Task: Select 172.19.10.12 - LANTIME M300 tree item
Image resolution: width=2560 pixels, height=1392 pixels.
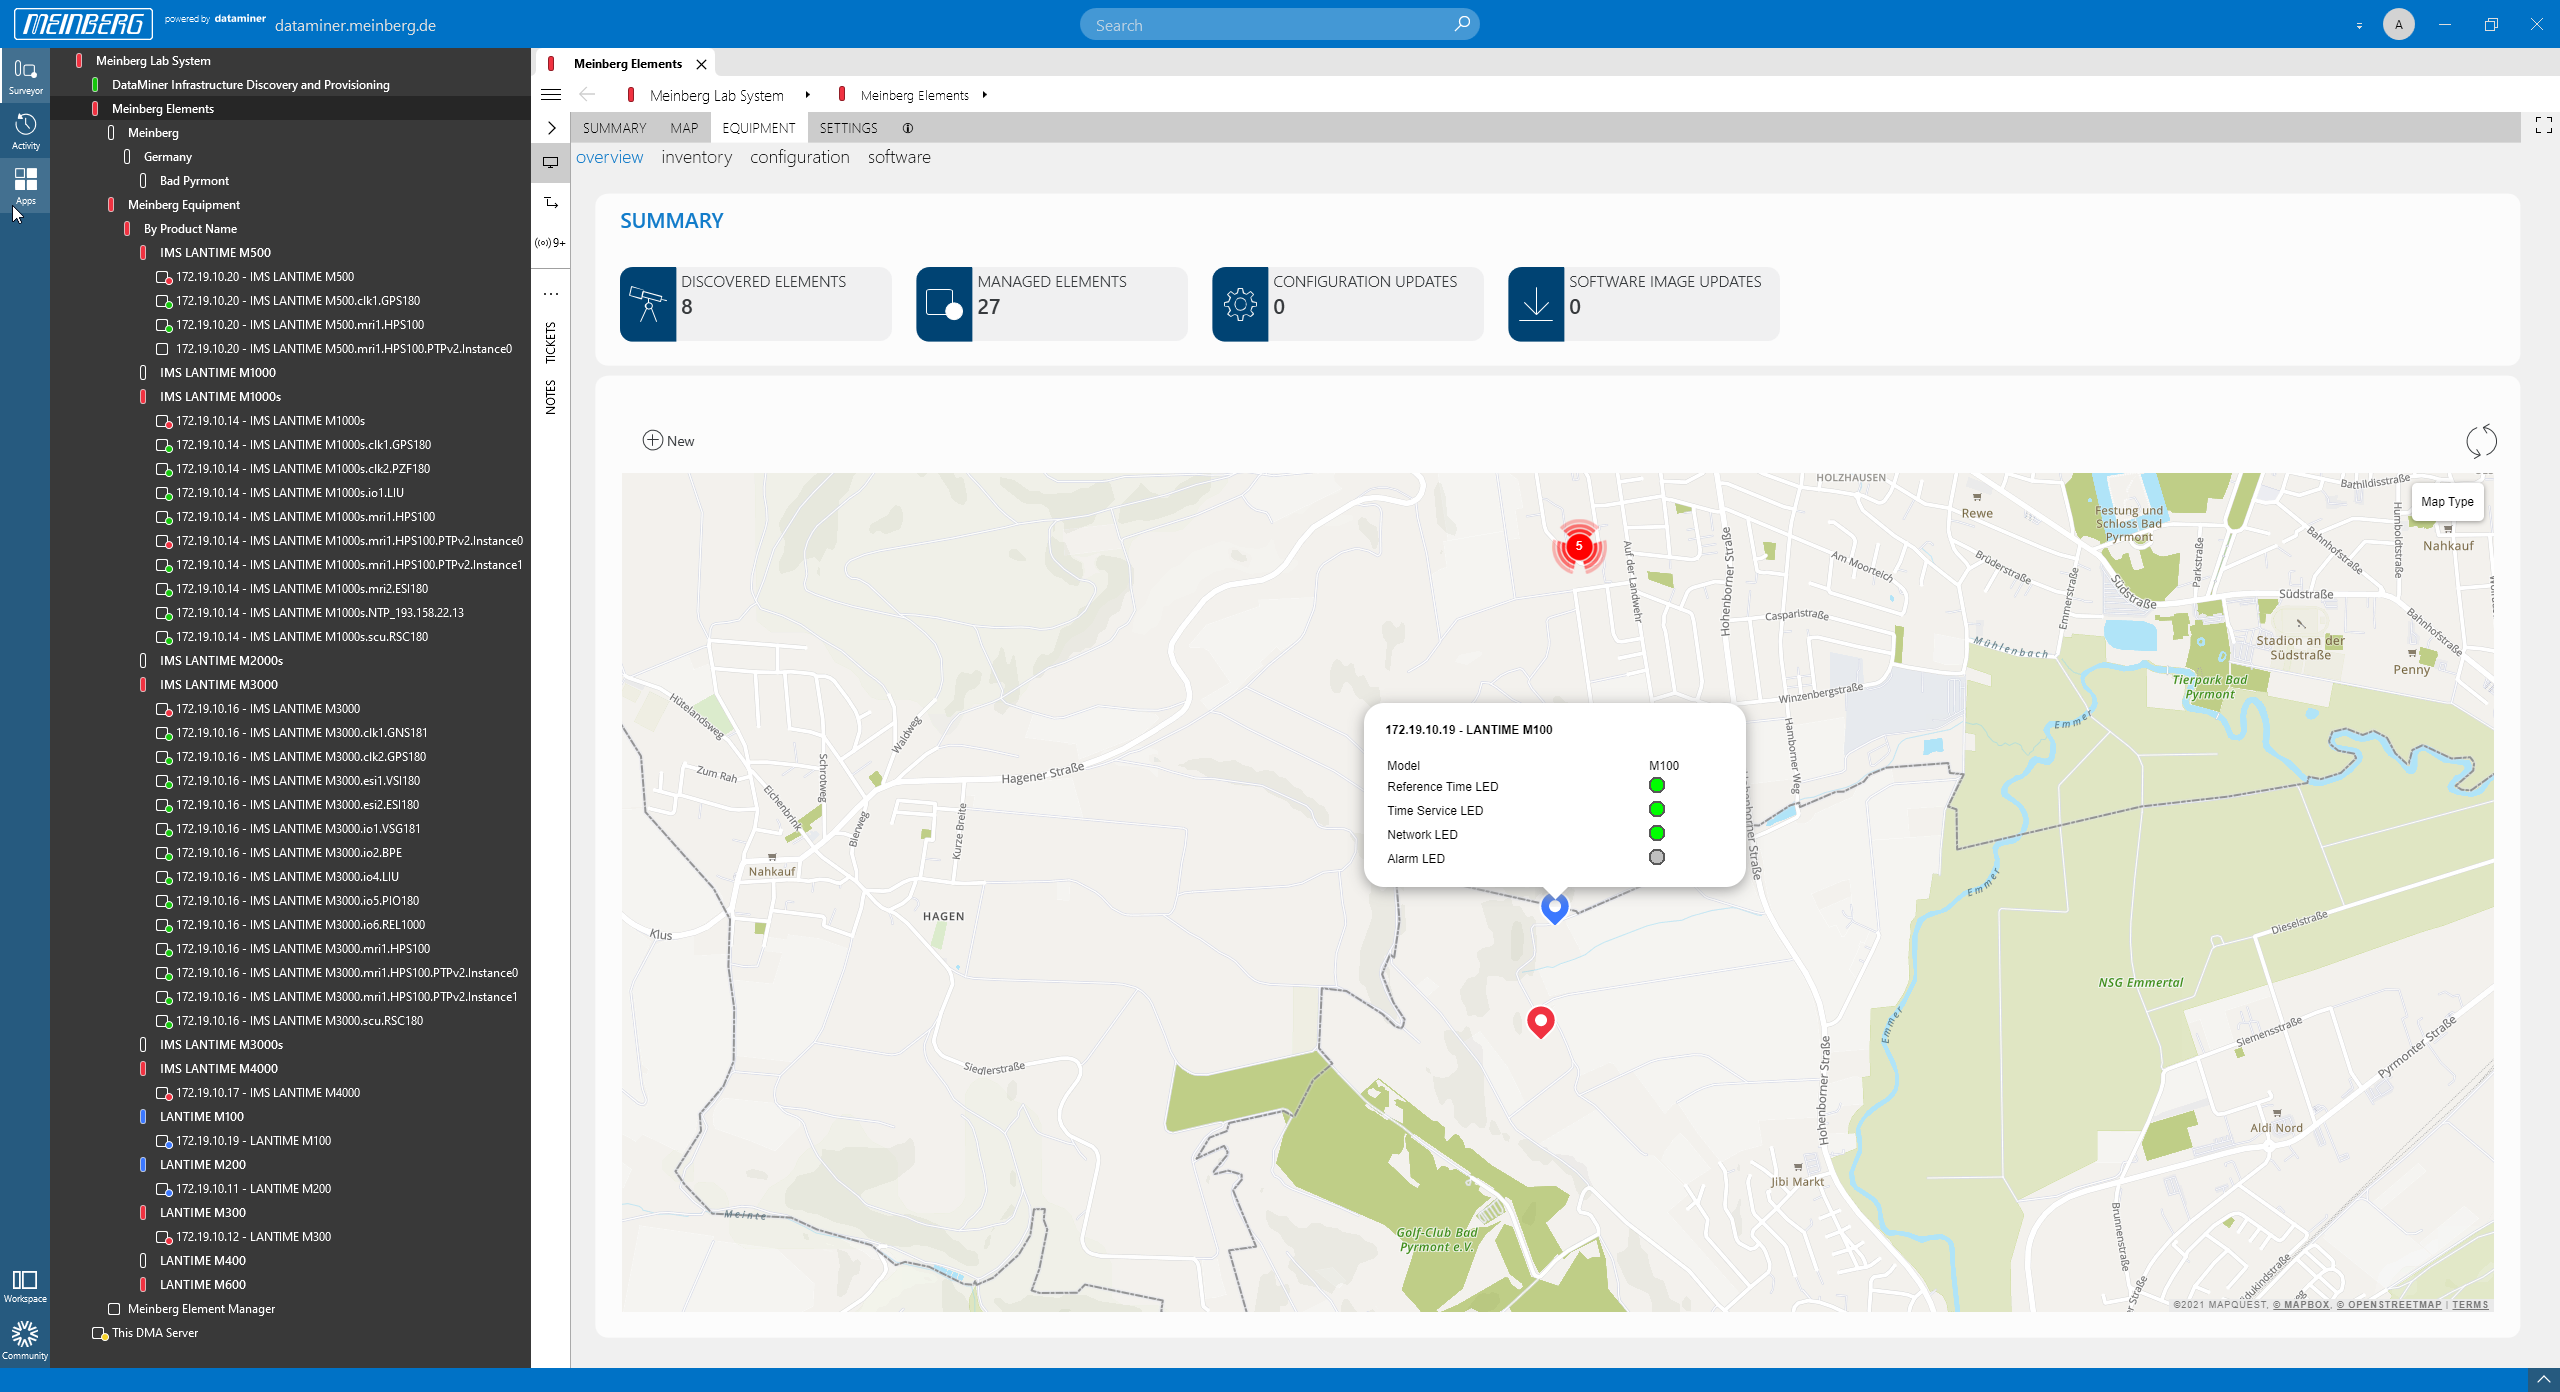Action: pos(253,1237)
